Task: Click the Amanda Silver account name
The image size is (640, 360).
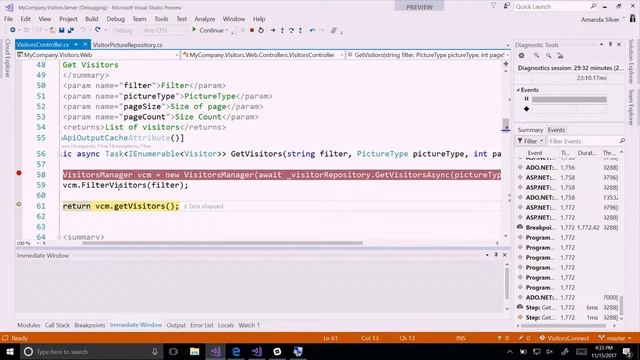Action: pos(600,20)
